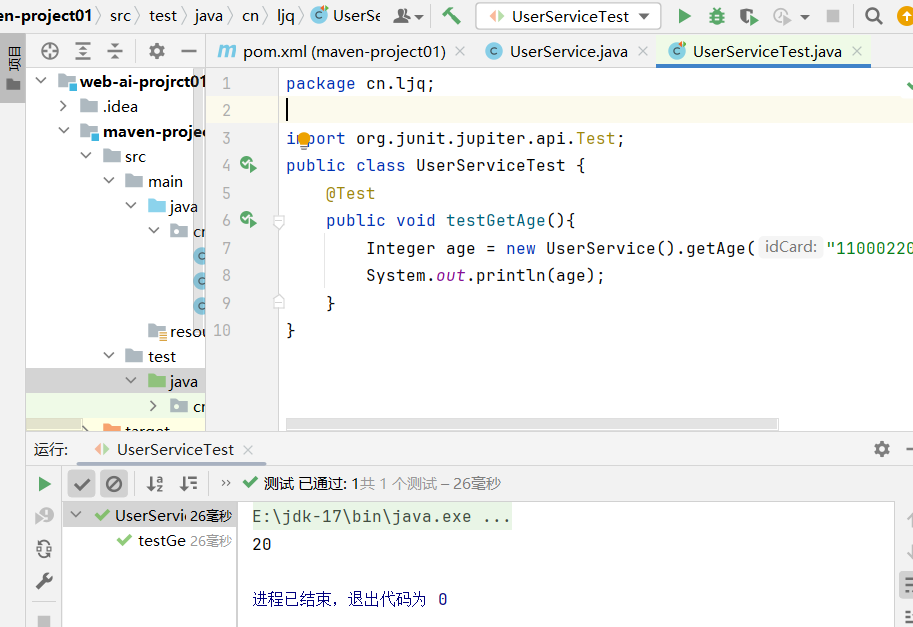This screenshot has width=913, height=627.
Task: Collapse the UserServiceTest result node arrow
Action: (76, 515)
